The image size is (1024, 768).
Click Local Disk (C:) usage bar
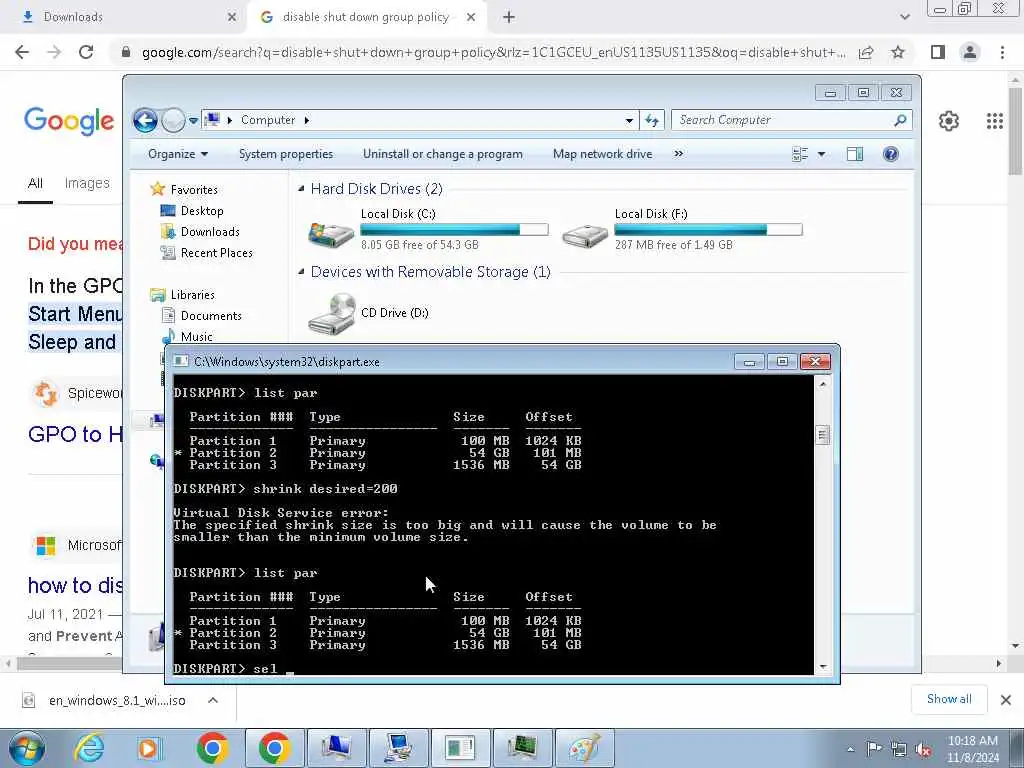click(455, 230)
